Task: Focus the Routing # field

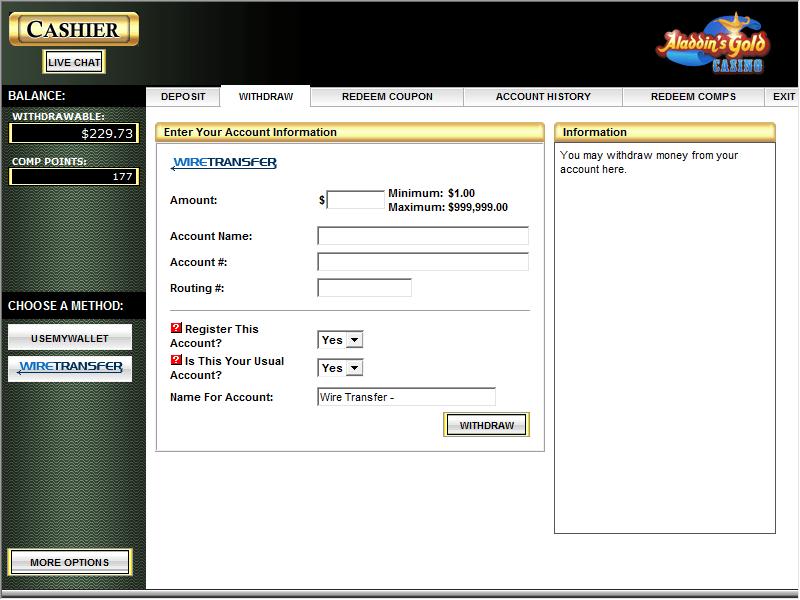Action: coord(364,288)
